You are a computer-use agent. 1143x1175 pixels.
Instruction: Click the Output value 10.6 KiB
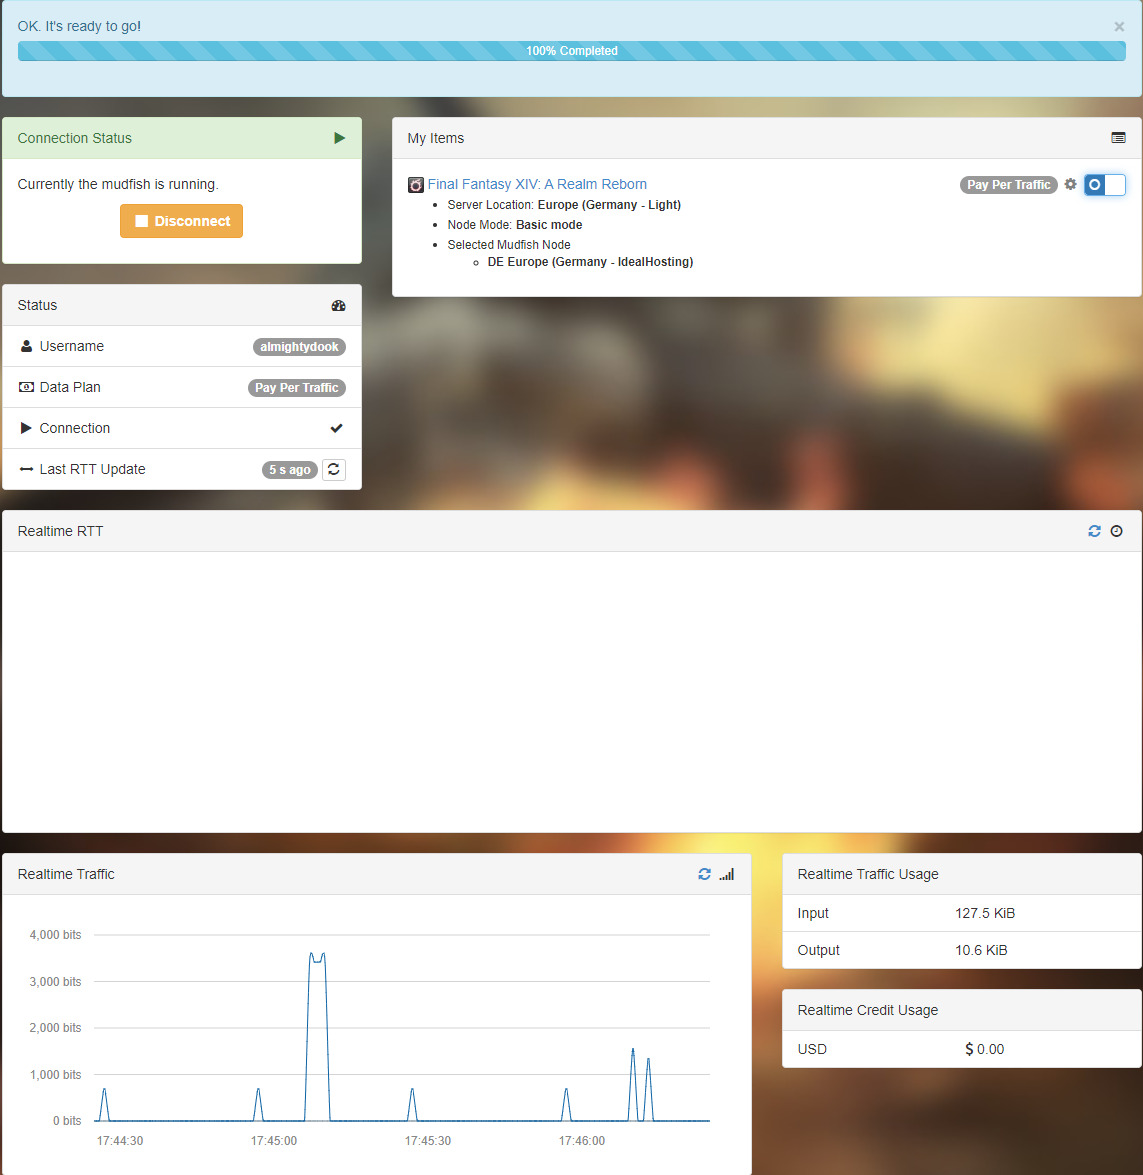point(981,950)
